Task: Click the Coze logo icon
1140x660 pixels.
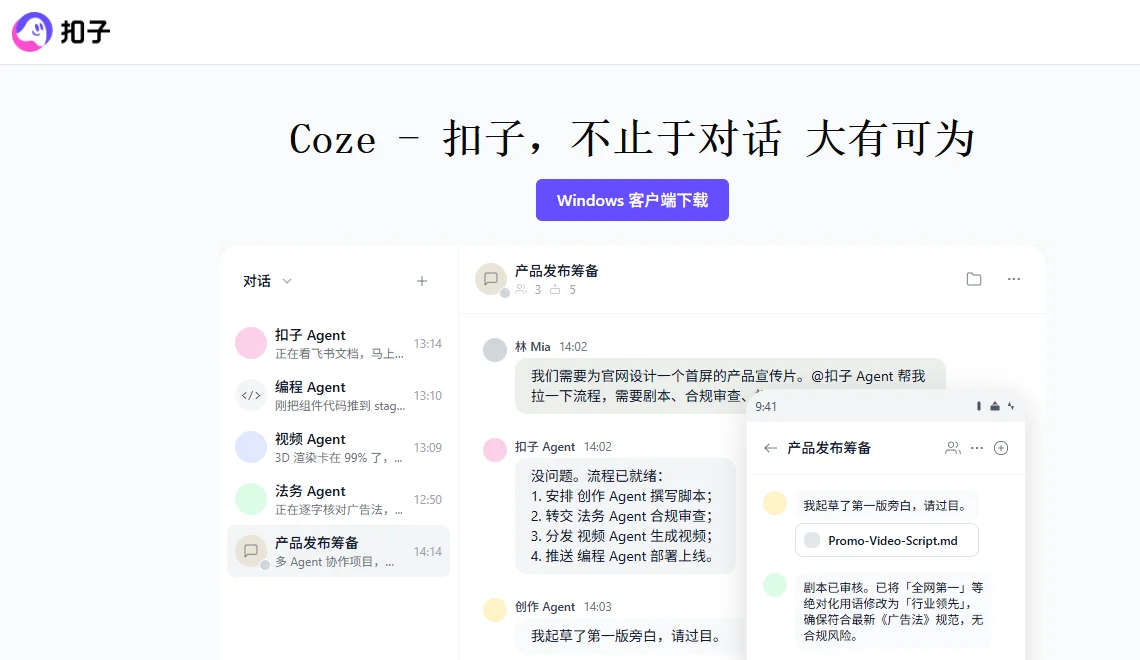Action: point(32,32)
